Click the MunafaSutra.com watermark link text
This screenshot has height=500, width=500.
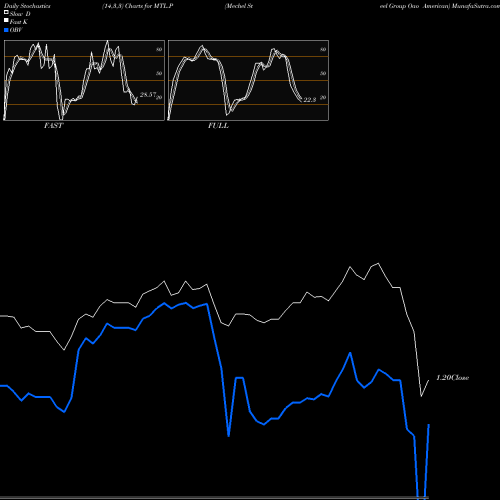pos(476,6)
